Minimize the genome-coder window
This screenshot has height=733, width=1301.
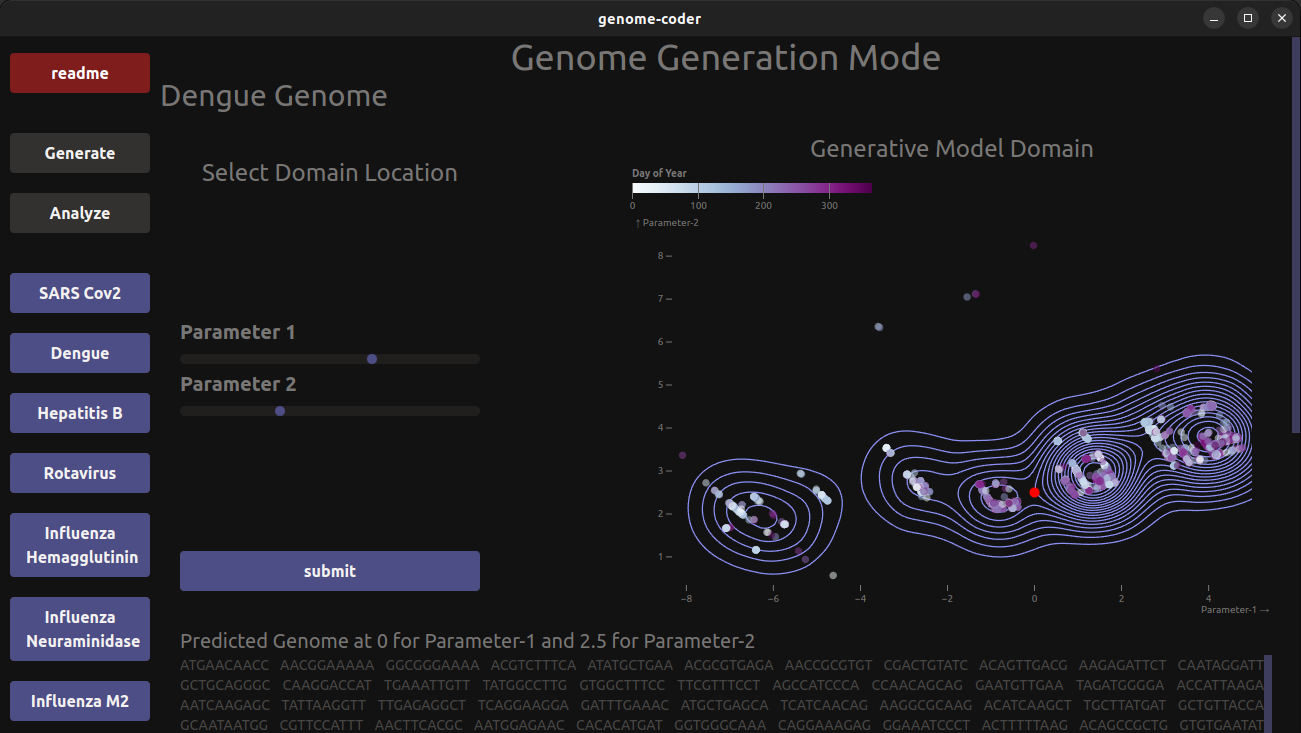point(1214,18)
